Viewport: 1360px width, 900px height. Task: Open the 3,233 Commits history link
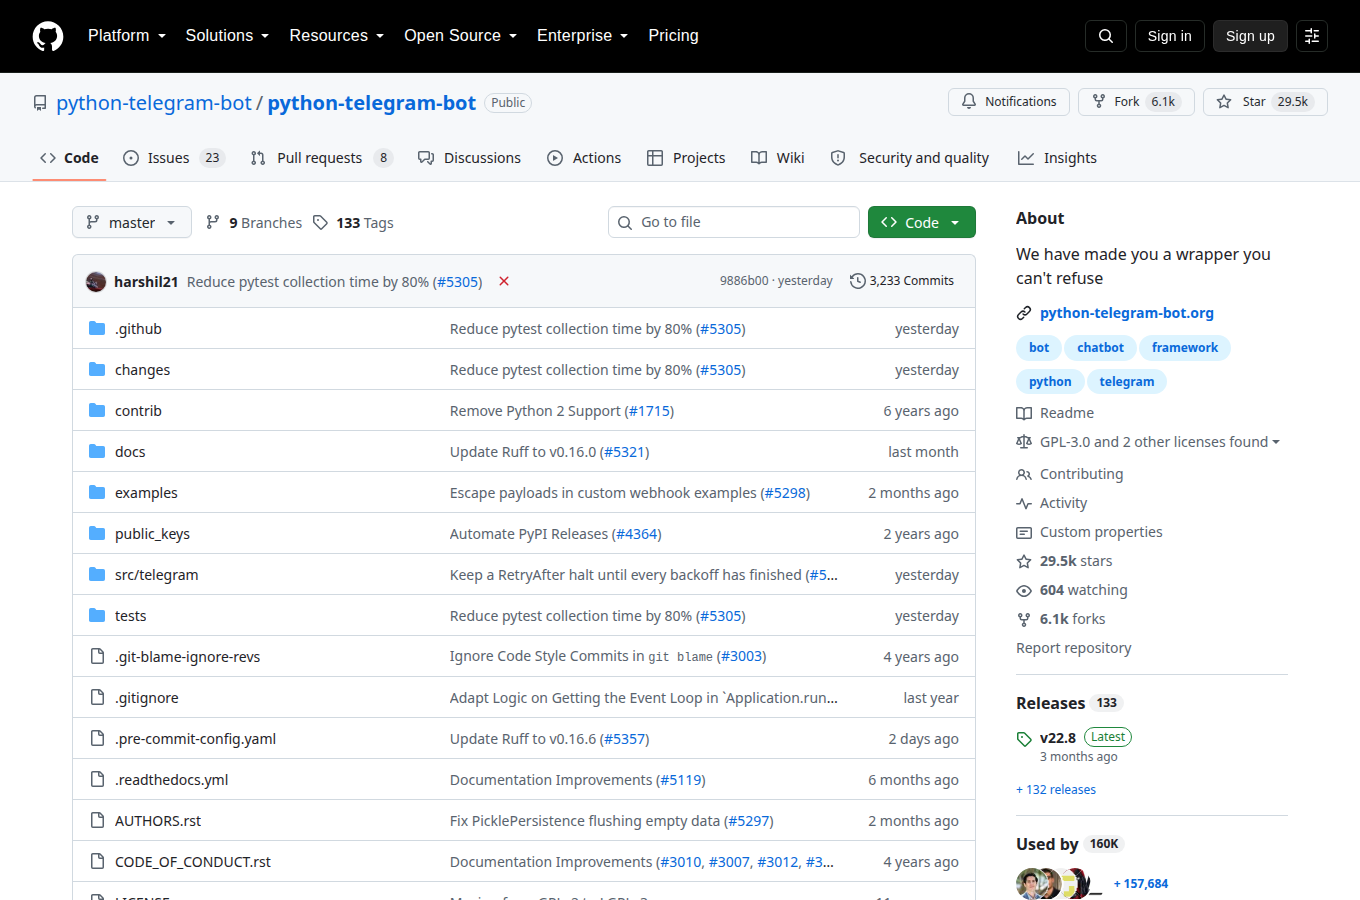coord(902,281)
